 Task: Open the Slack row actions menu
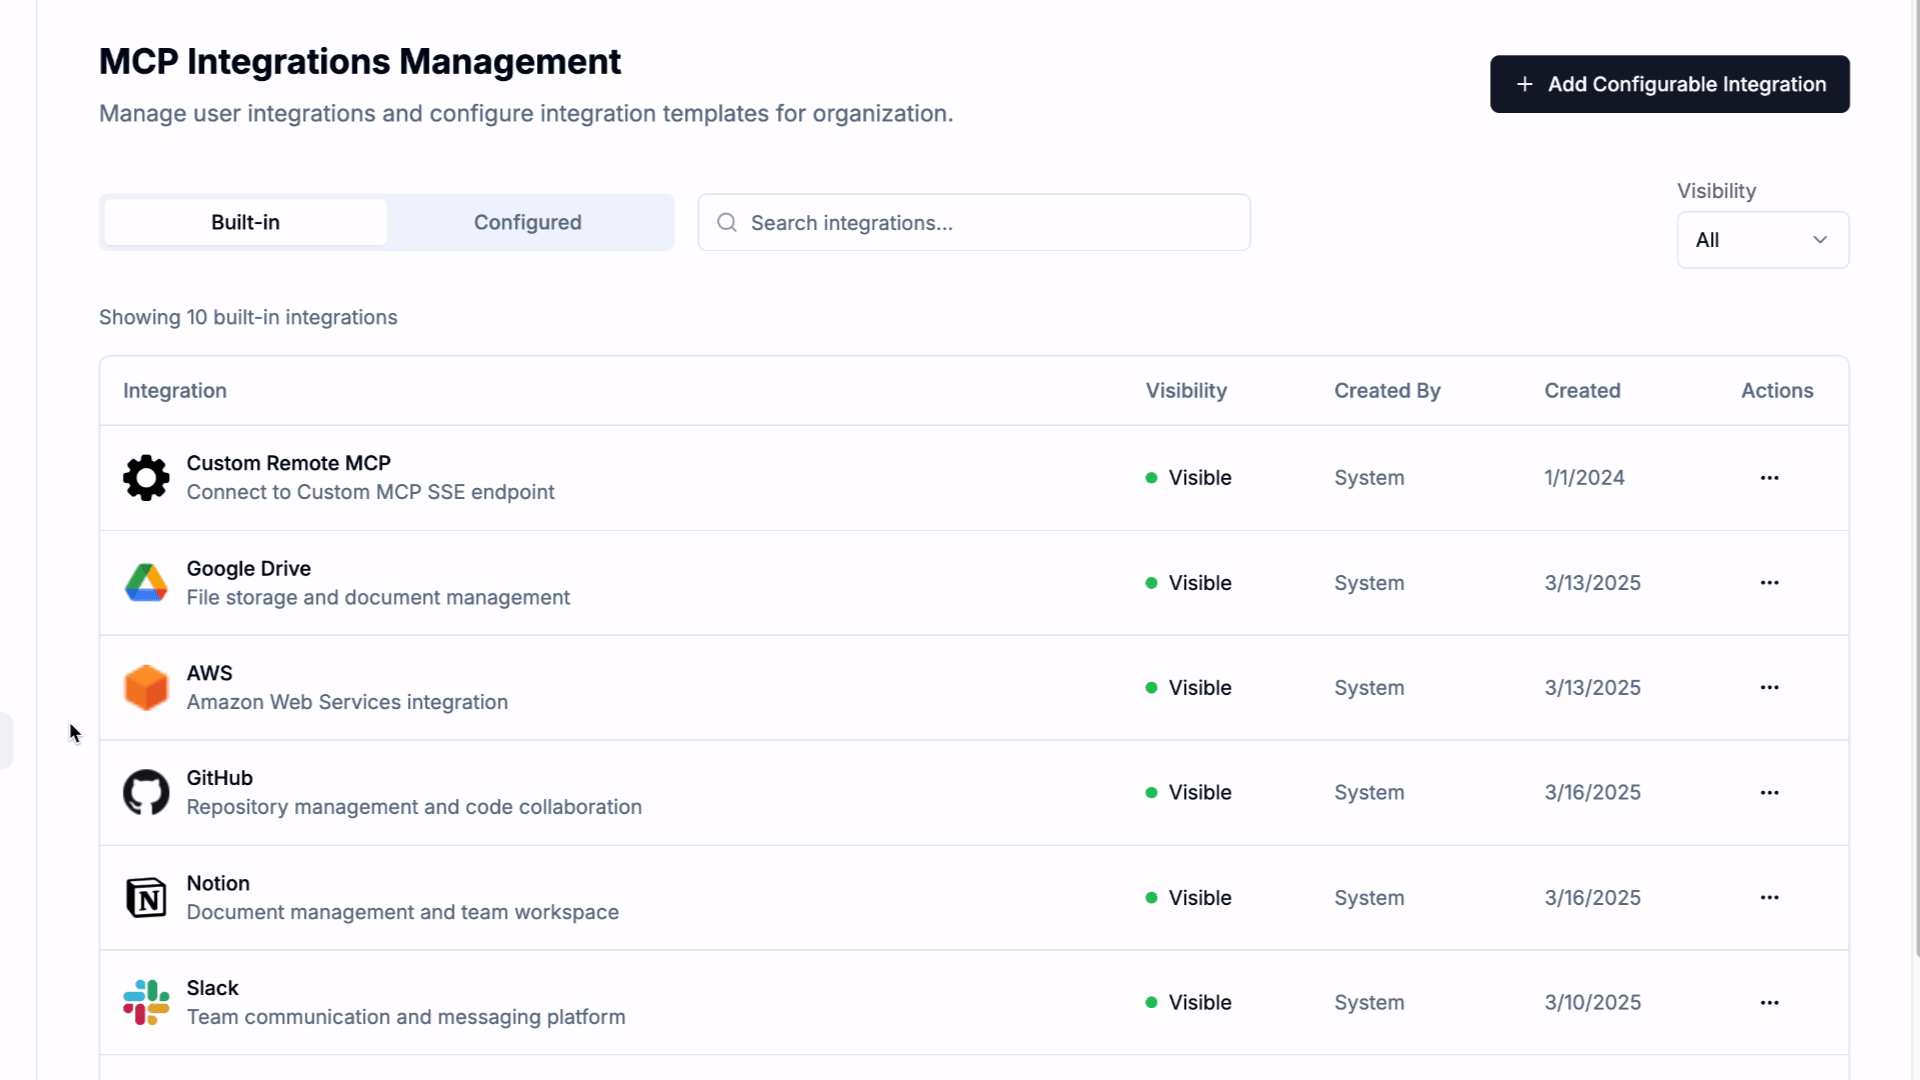coord(1769,1002)
